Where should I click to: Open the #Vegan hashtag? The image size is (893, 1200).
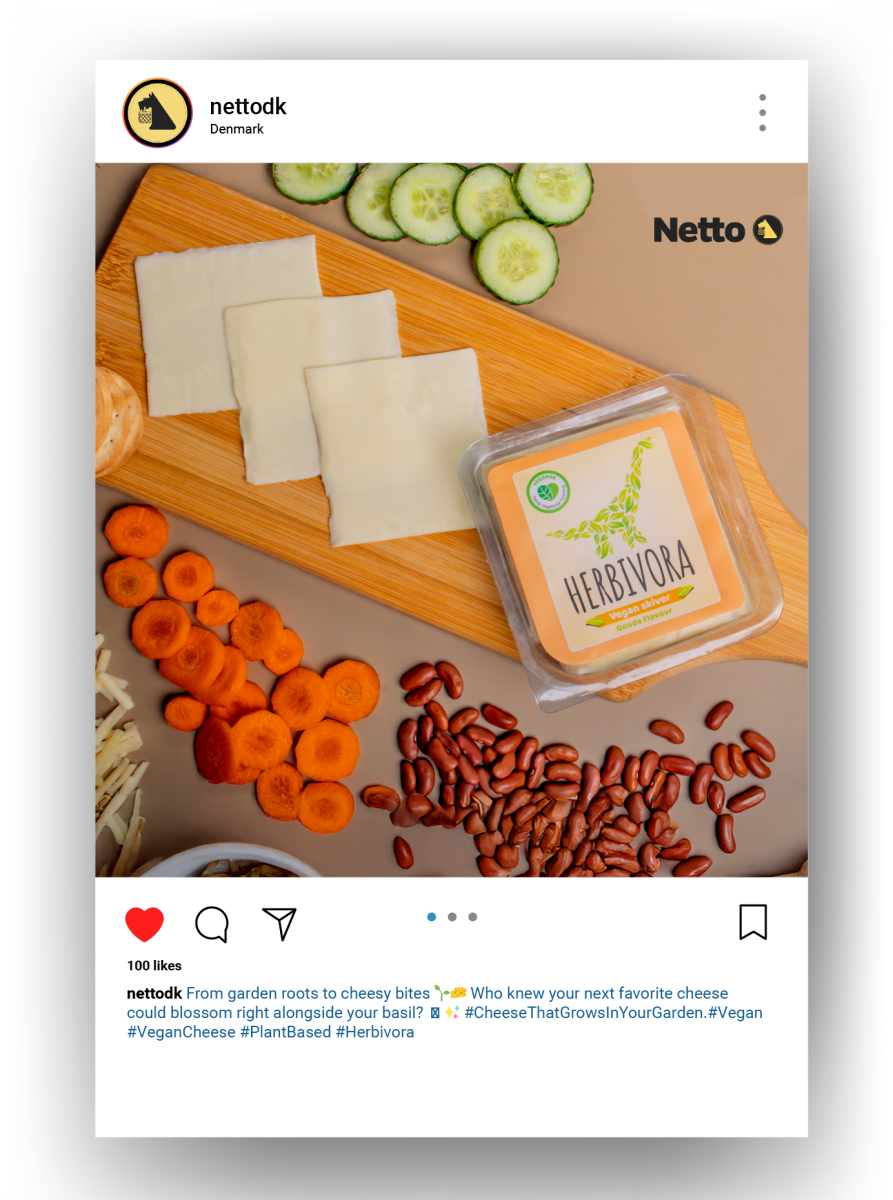pos(735,1013)
